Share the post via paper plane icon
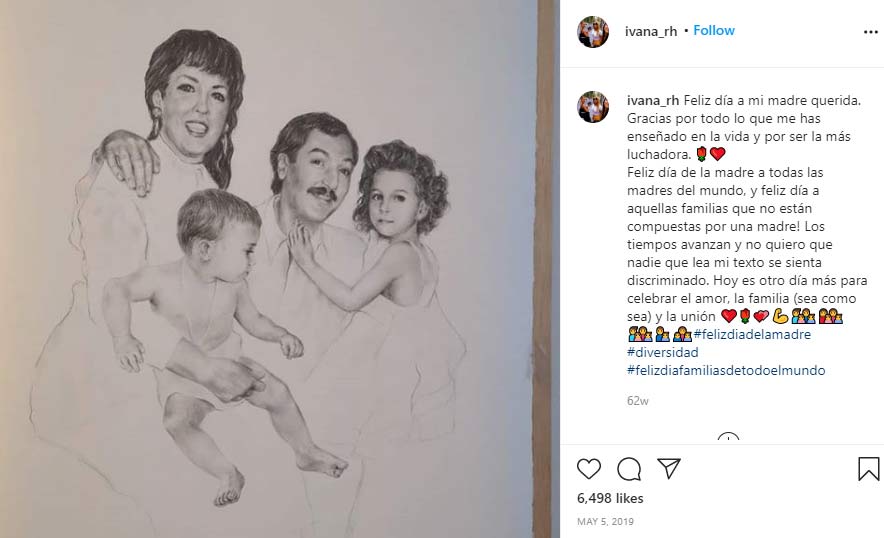The height and width of the screenshot is (538, 884). pos(669,468)
